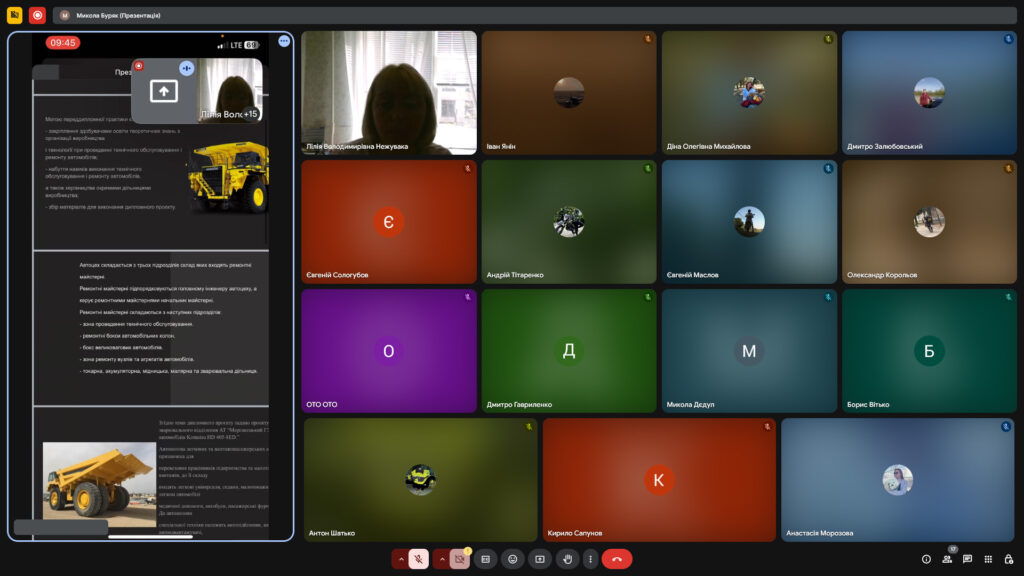Expand the audio settings chevron
This screenshot has height=576, width=1024.
[x=401, y=559]
